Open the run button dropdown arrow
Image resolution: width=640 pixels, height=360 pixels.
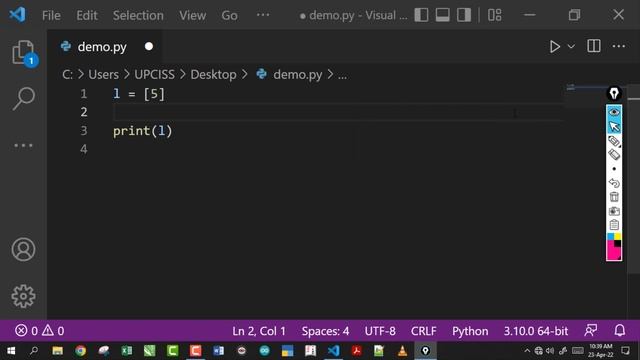(x=571, y=47)
